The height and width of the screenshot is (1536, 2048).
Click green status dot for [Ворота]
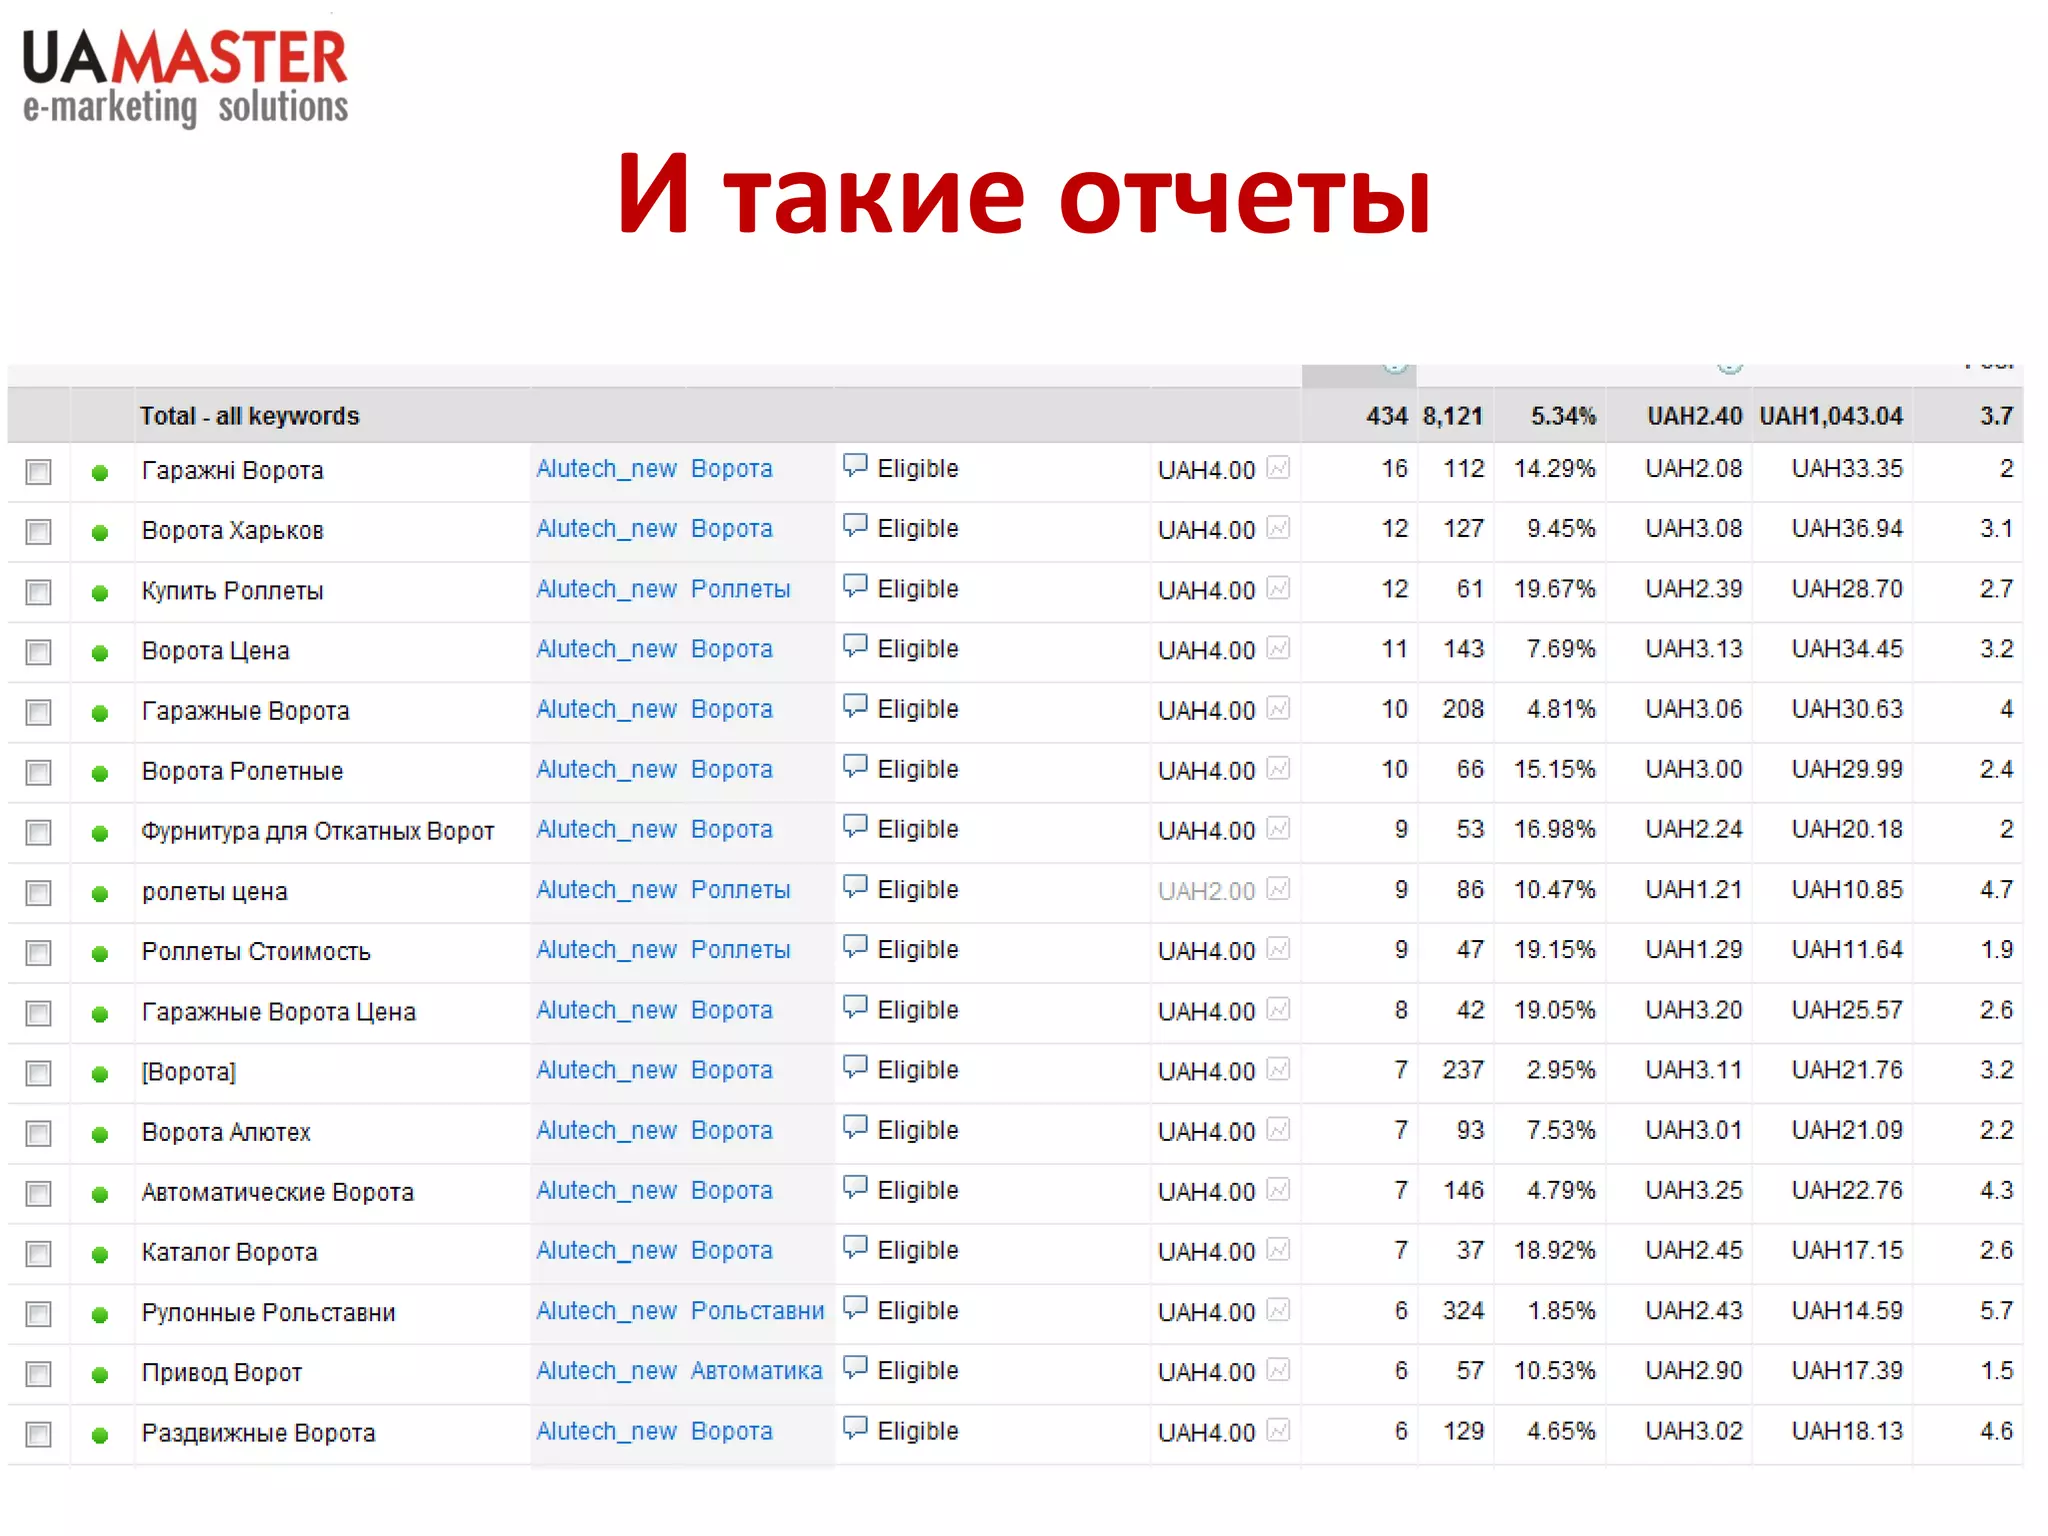click(x=100, y=1074)
